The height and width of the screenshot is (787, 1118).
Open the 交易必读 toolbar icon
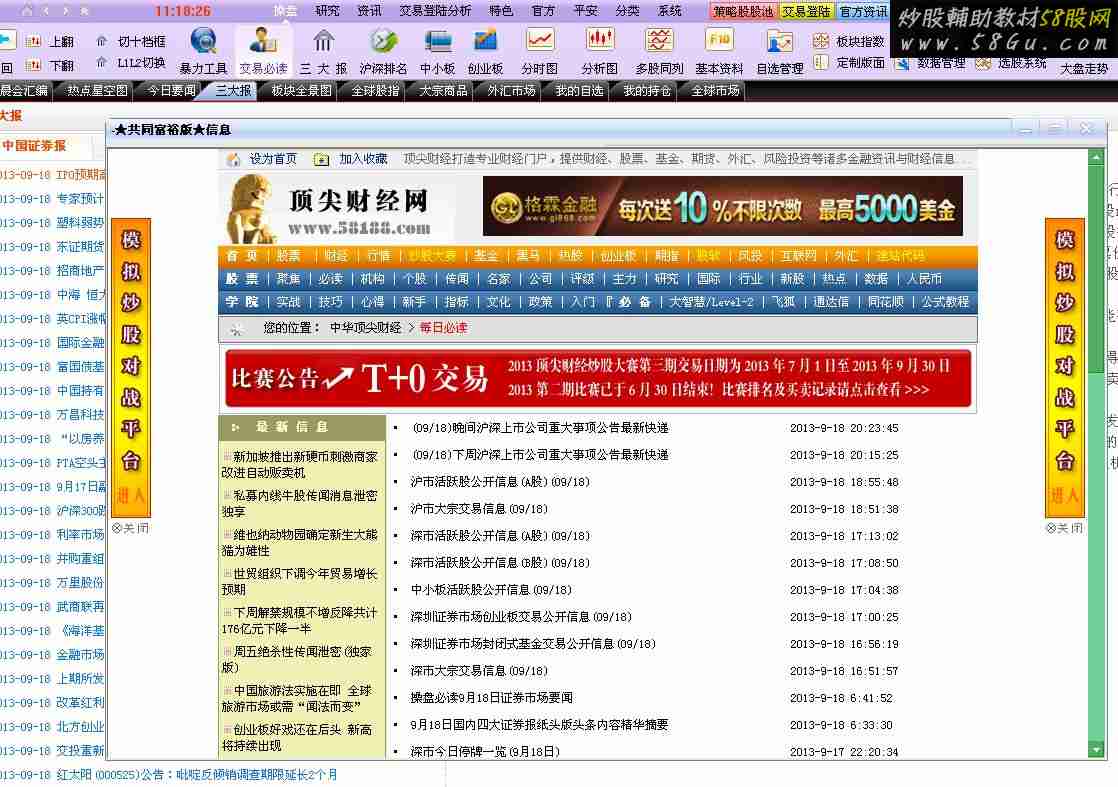click(x=263, y=41)
